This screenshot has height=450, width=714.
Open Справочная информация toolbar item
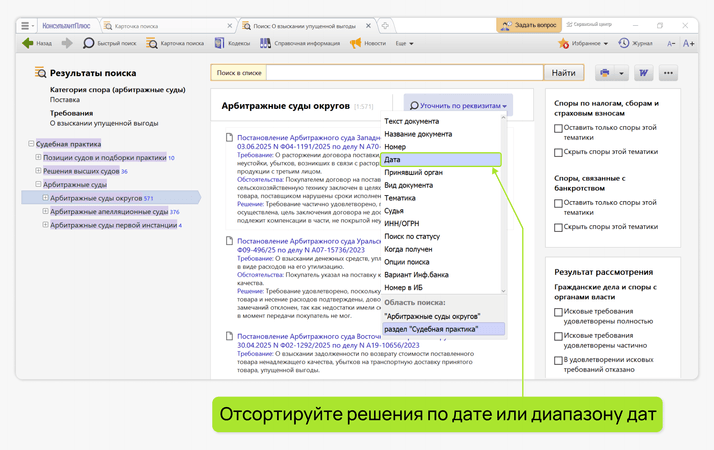coord(300,43)
